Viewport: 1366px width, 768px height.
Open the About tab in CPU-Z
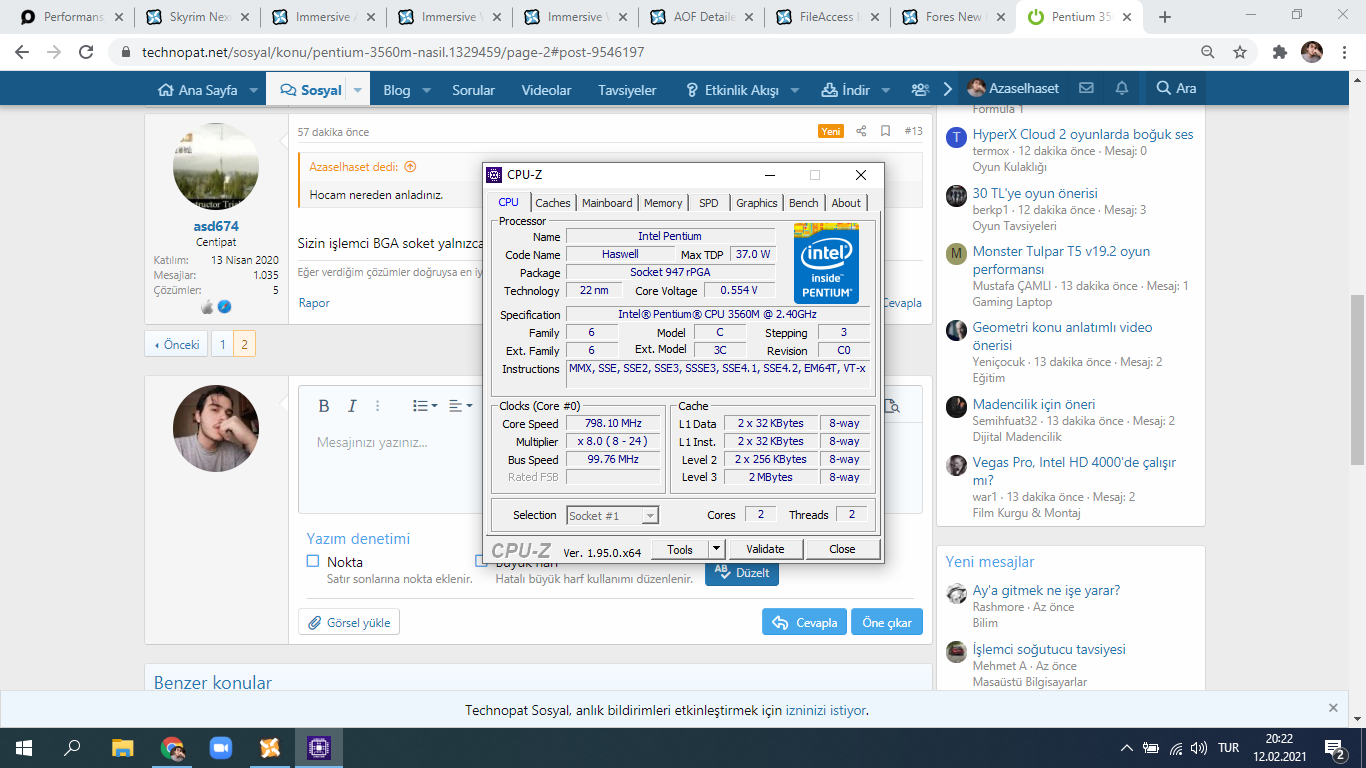pyautogui.click(x=846, y=203)
